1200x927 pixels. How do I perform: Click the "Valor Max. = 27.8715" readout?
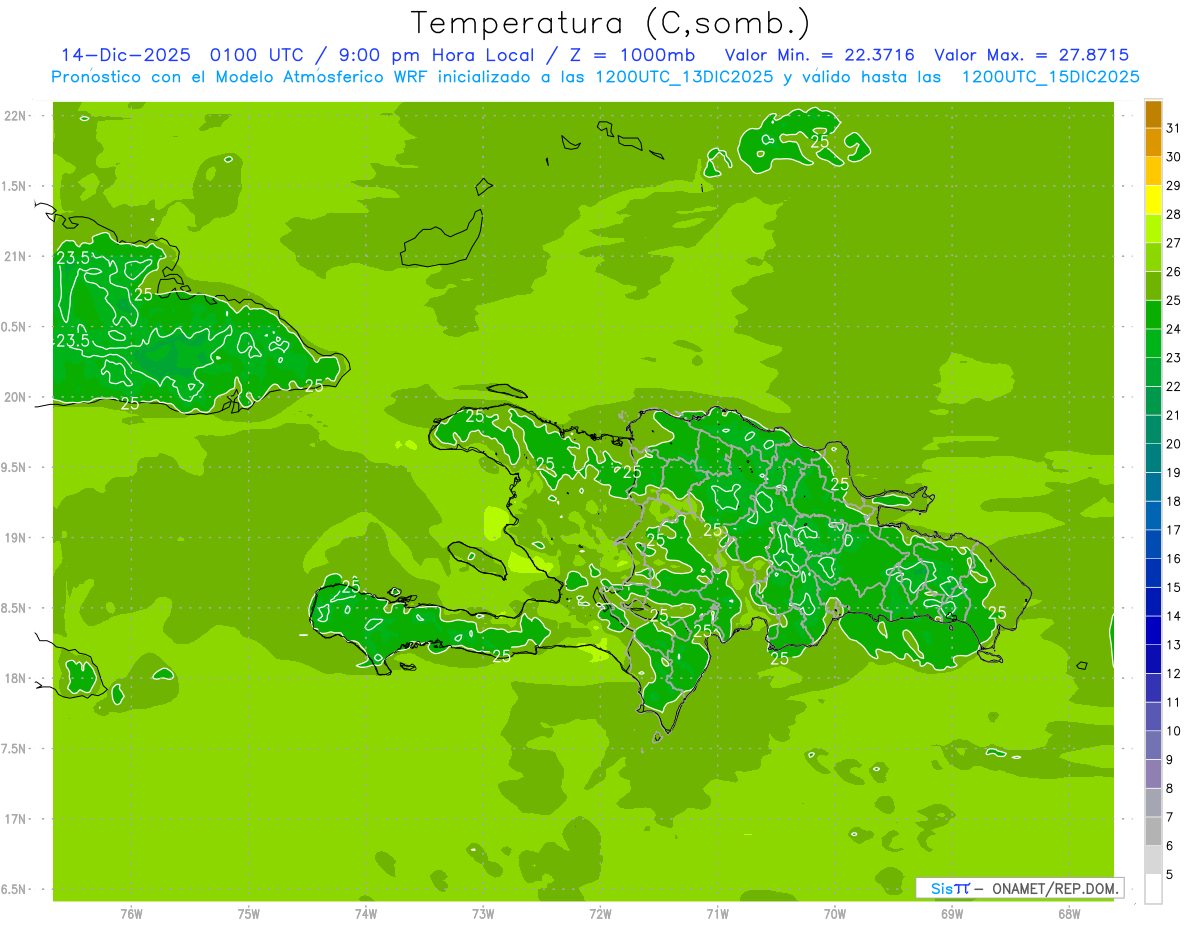[x=1032, y=55]
